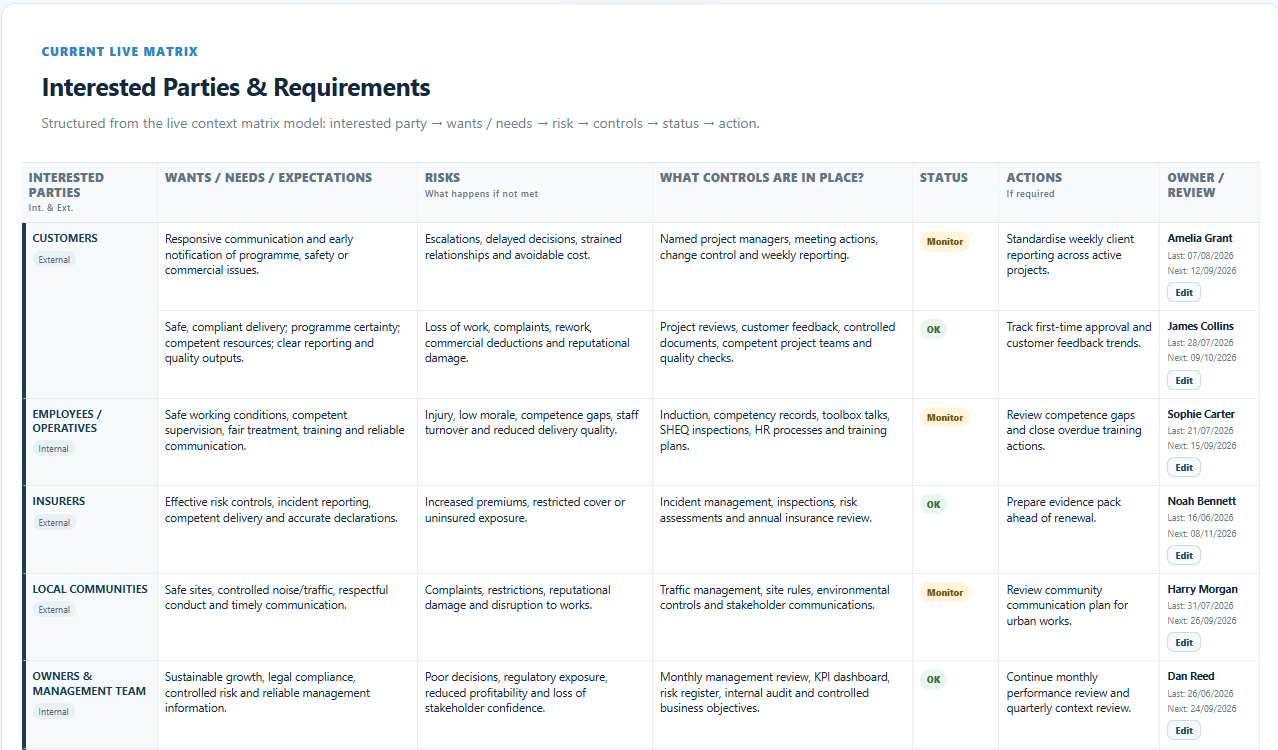Click OK status for Owners & Management Team
This screenshot has height=750, width=1278.
[x=933, y=679]
